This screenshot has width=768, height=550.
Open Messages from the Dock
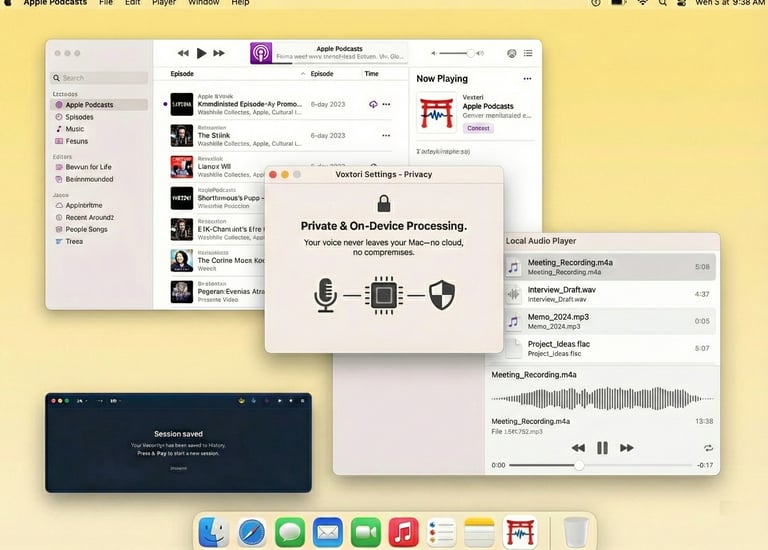click(290, 532)
